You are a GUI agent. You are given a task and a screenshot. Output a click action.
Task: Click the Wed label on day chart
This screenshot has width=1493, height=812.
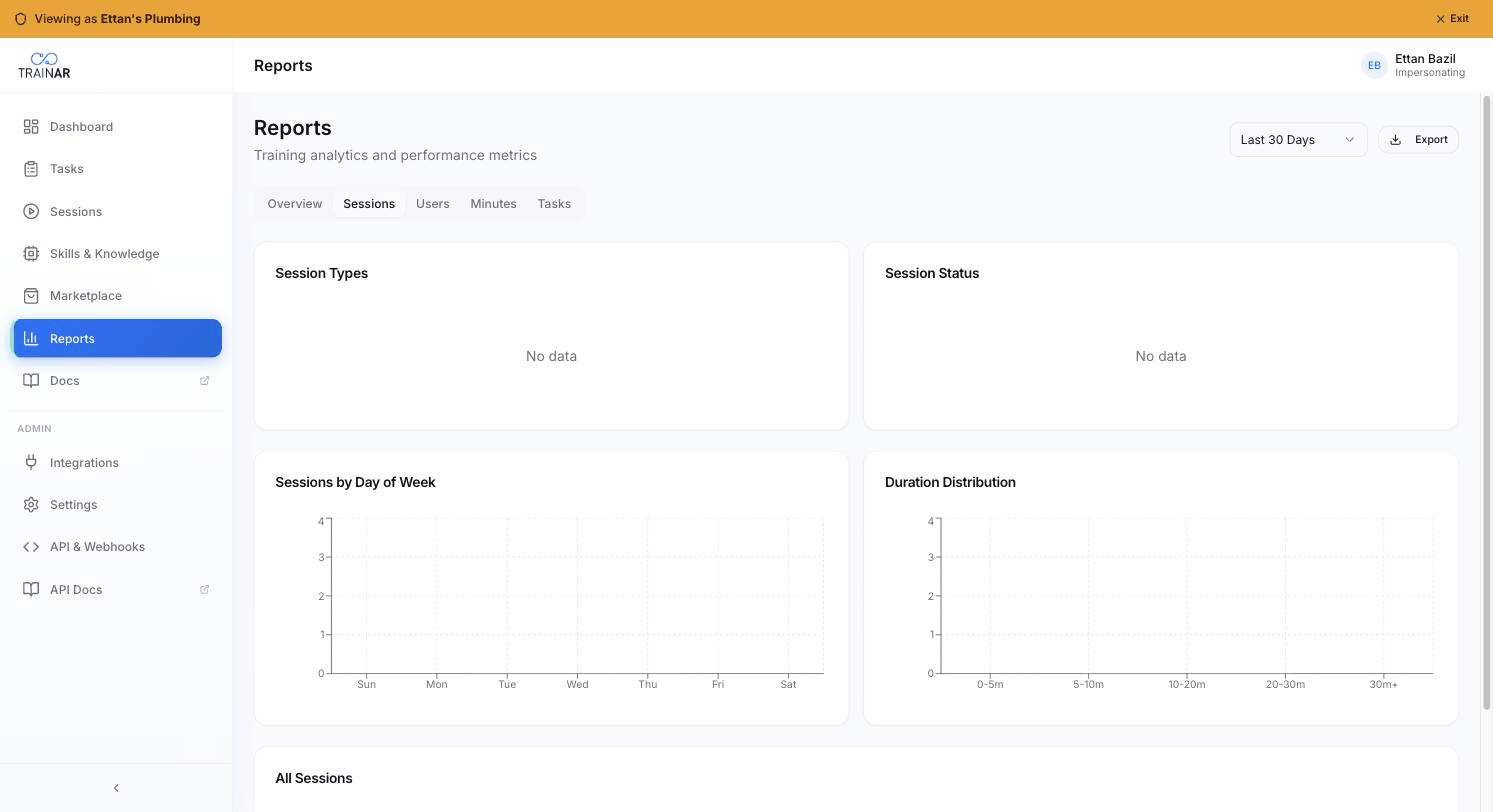(577, 685)
